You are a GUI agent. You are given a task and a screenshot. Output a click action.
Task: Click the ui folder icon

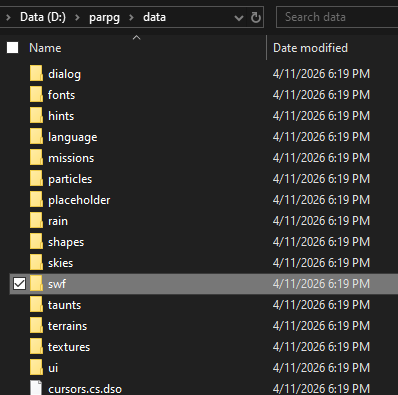(36, 368)
